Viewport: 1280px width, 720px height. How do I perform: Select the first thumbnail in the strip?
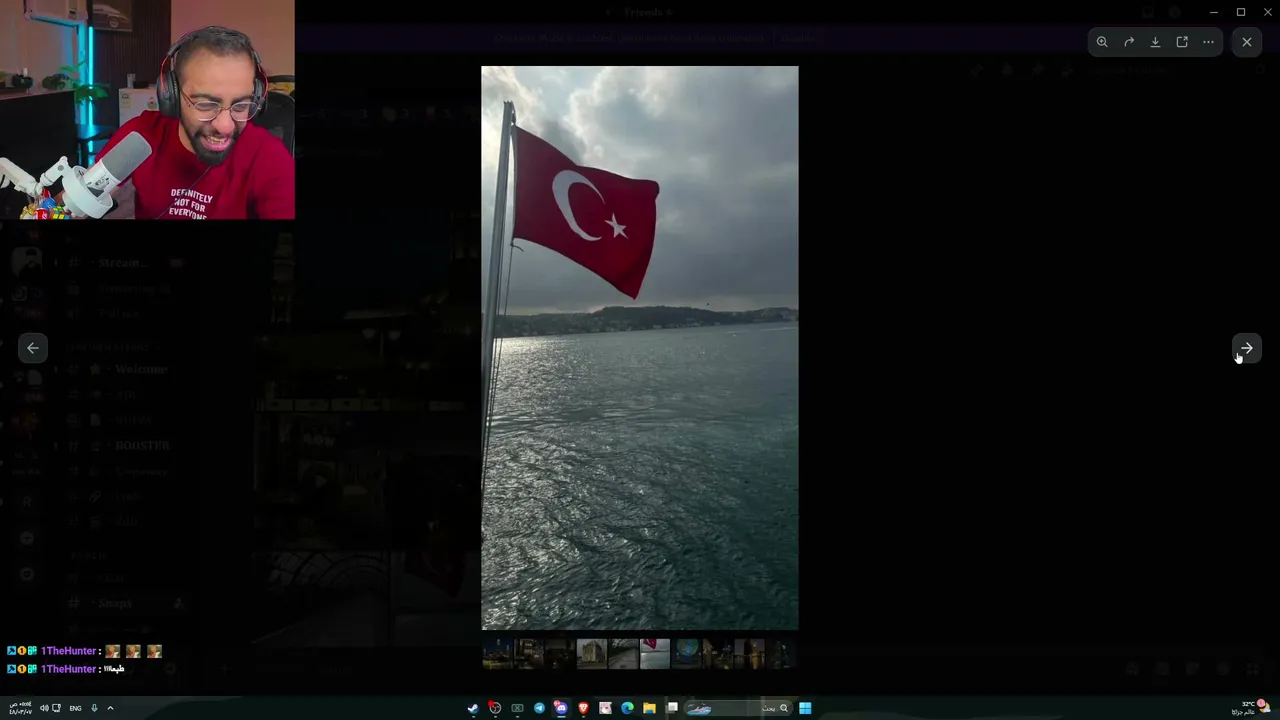tap(496, 654)
